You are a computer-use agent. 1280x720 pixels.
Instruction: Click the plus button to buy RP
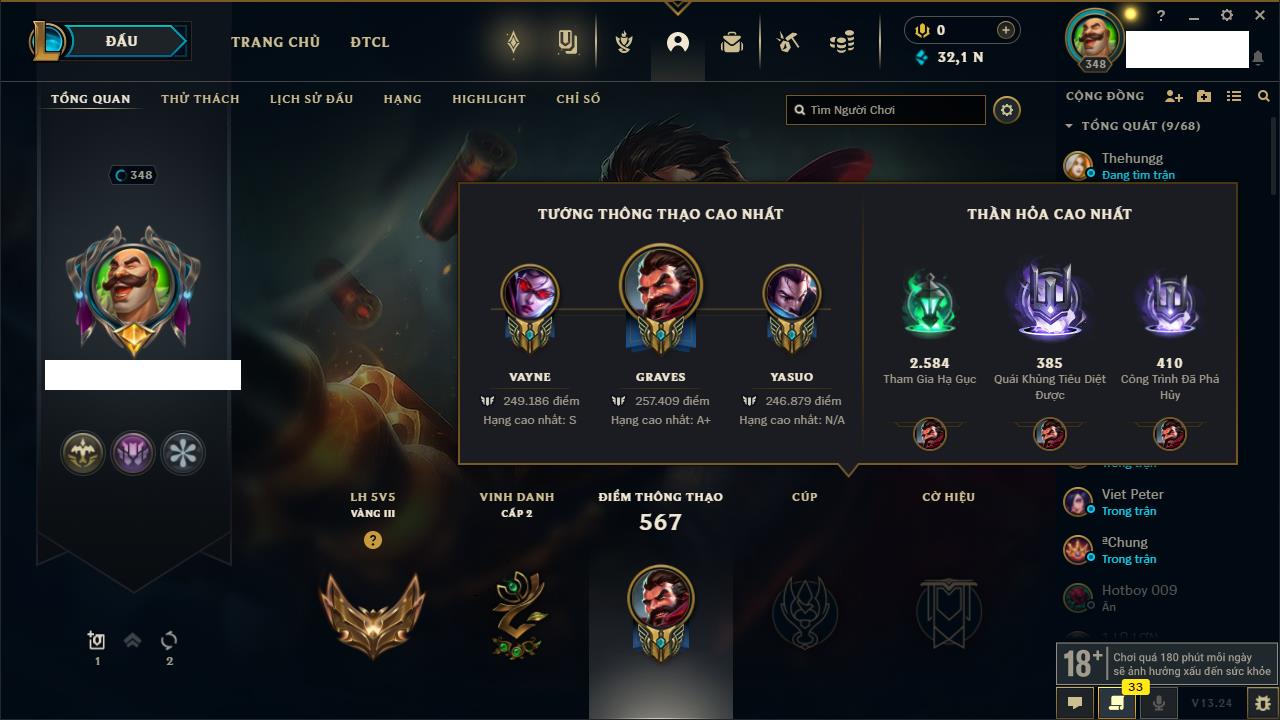pos(1006,30)
